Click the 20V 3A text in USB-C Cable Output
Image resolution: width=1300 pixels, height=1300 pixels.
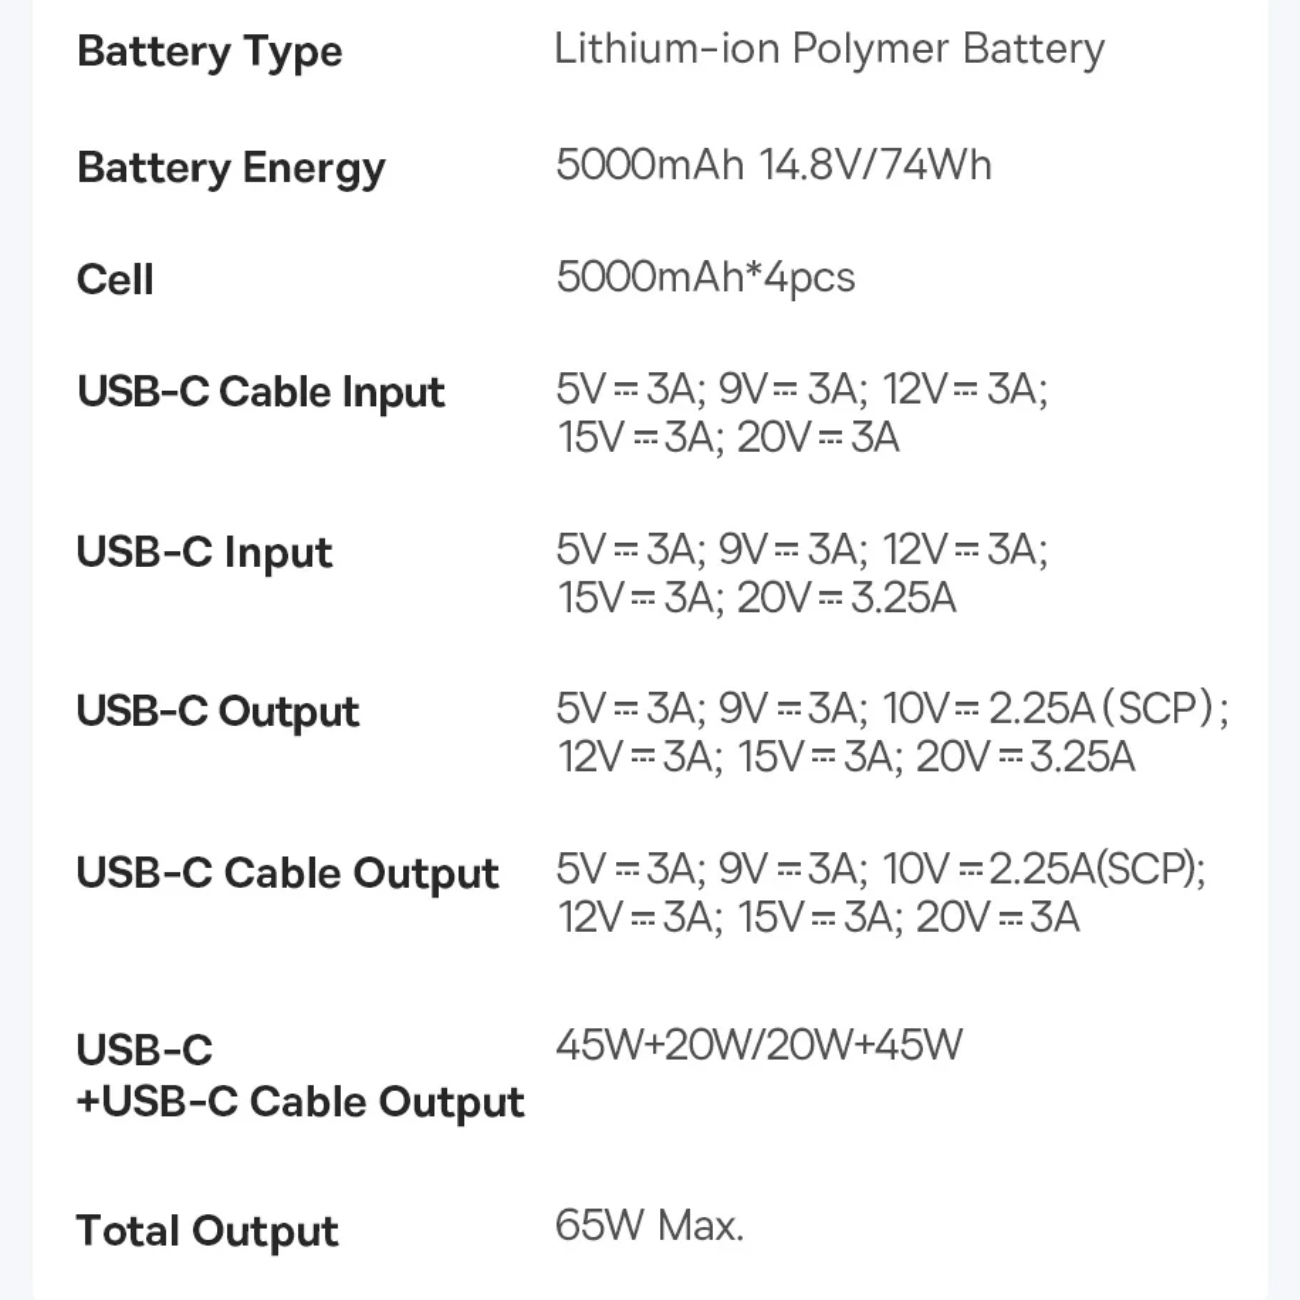point(997,917)
